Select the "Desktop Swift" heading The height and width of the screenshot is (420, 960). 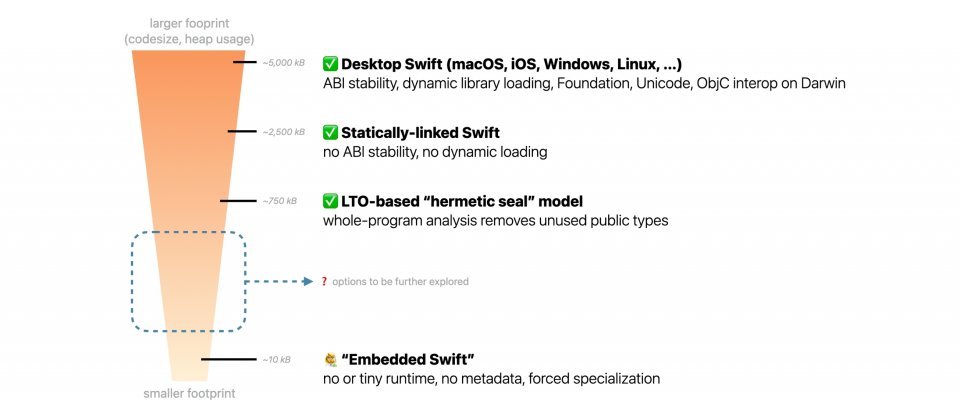click(x=512, y=64)
